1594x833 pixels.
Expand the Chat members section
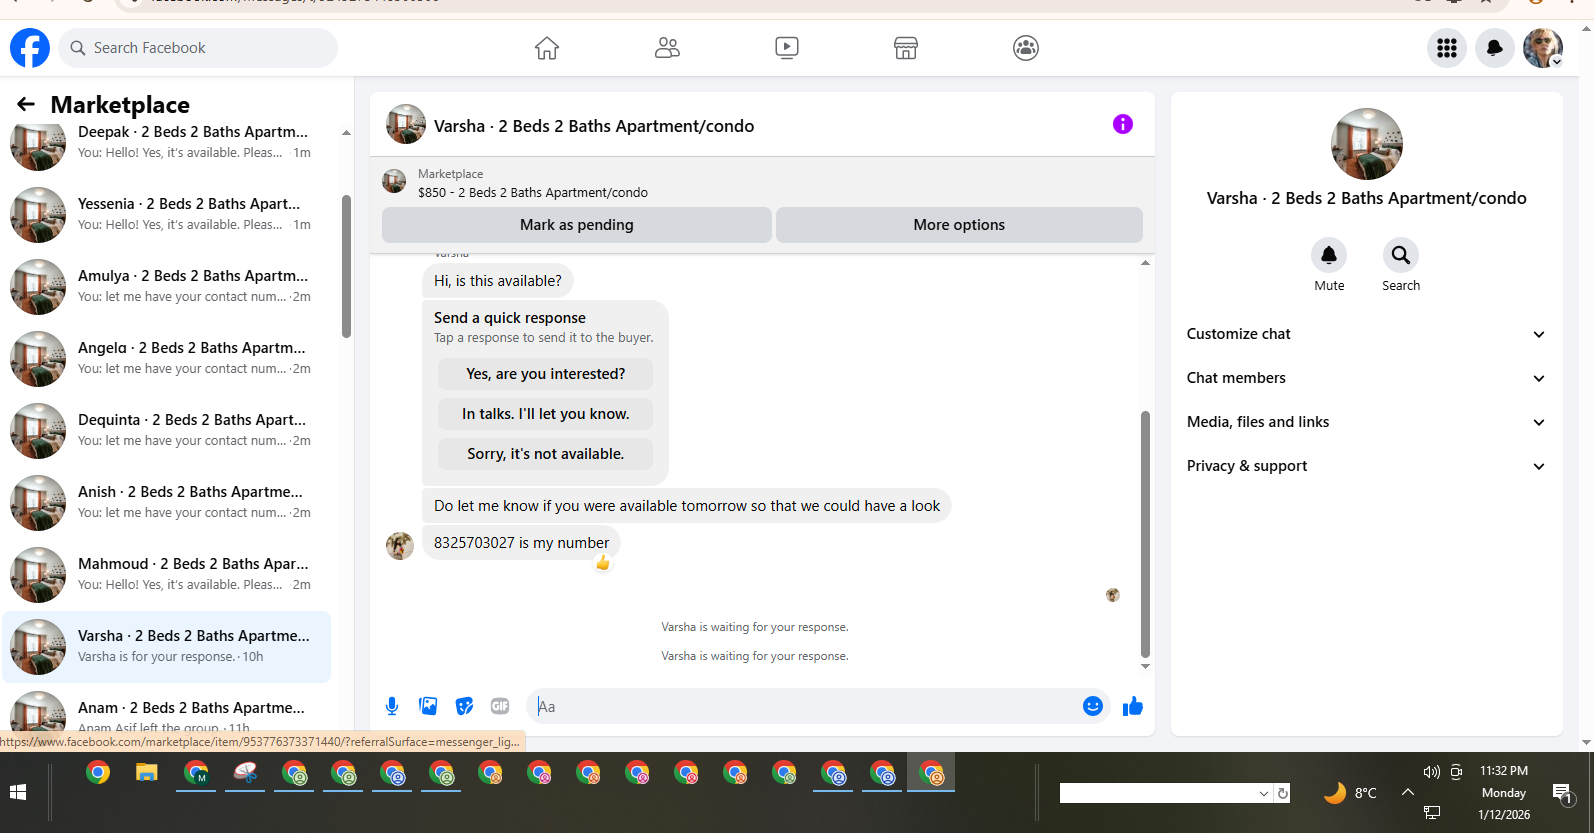(1366, 378)
